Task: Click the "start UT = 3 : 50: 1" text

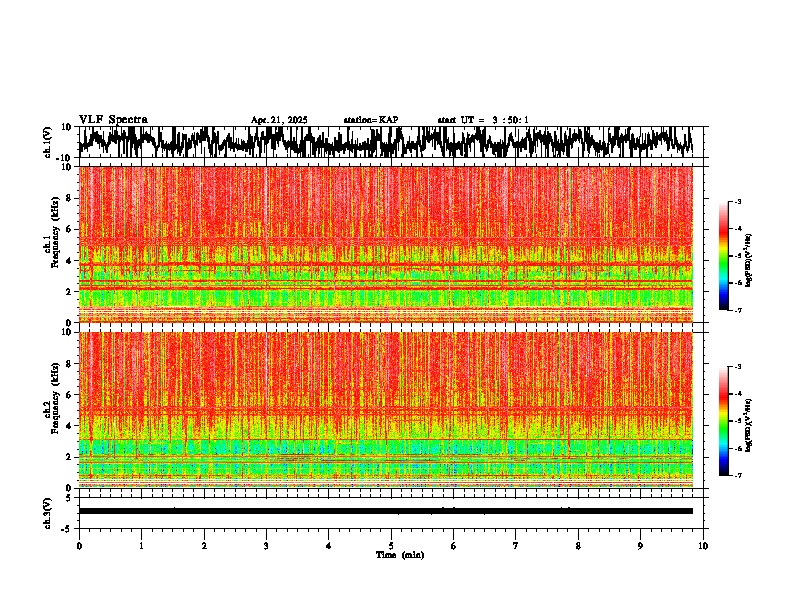Action: point(483,120)
